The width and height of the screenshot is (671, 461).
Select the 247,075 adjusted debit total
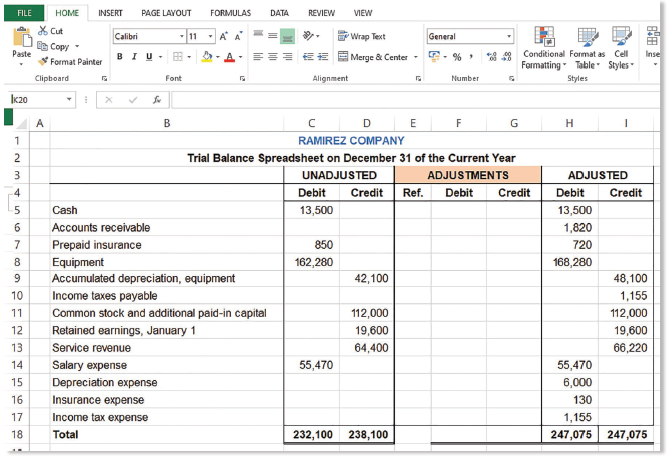(x=570, y=434)
